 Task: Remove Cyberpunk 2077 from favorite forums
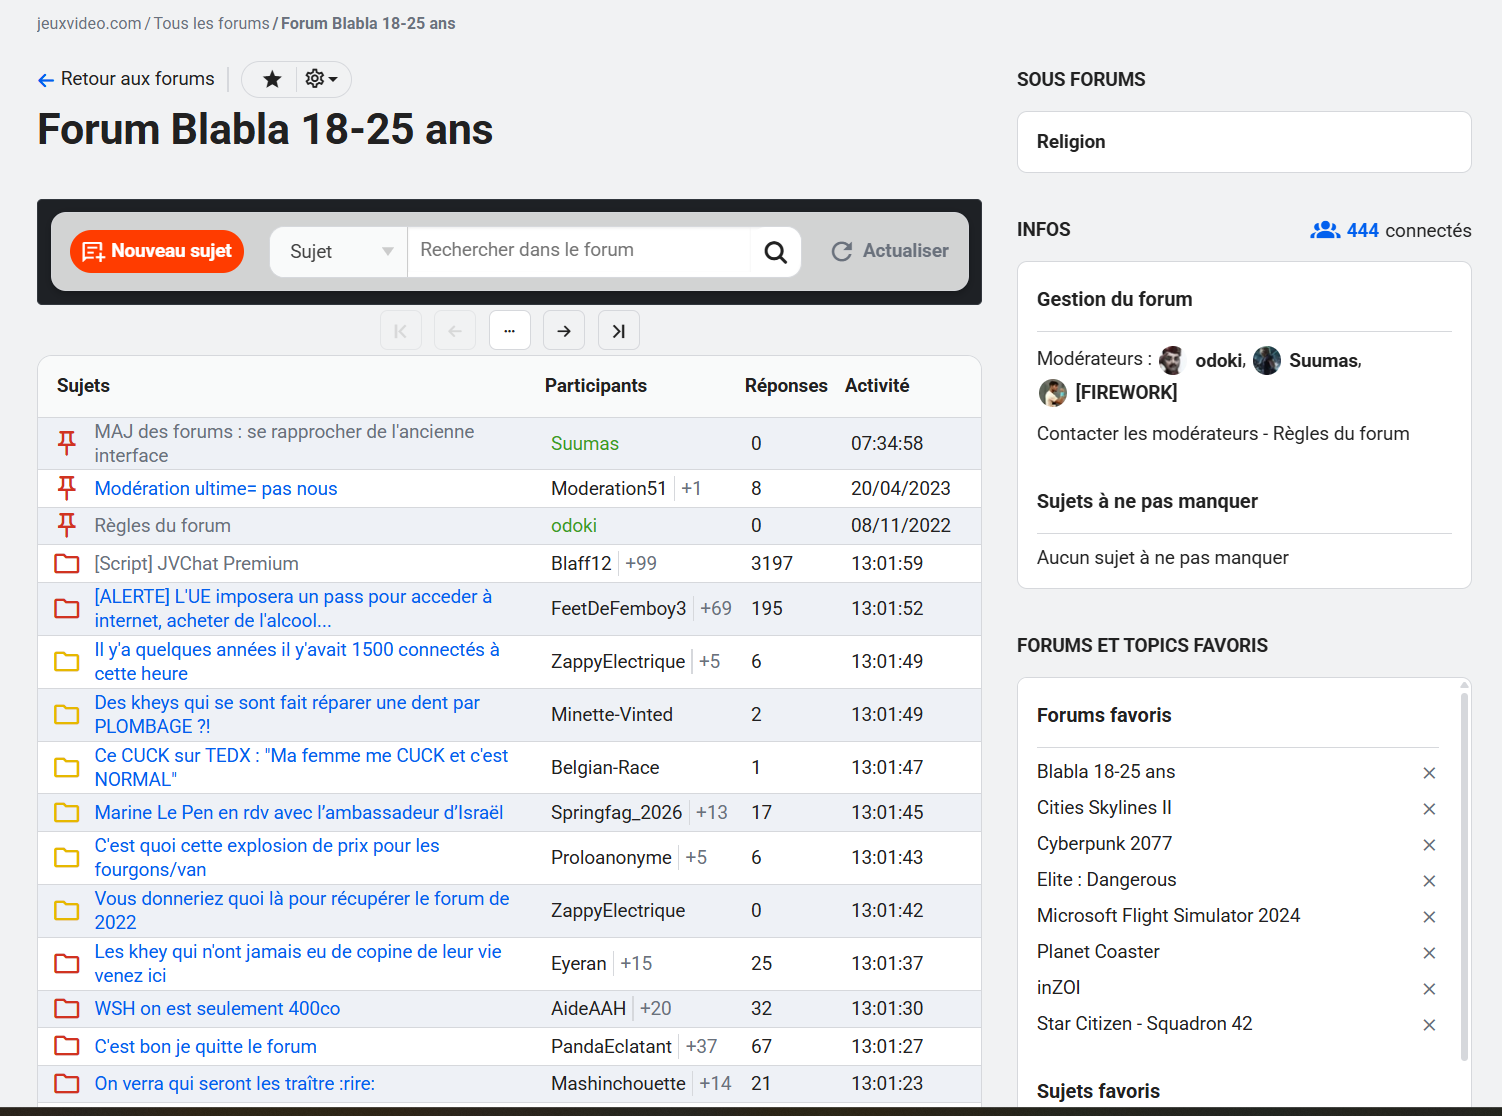pyautogui.click(x=1429, y=845)
